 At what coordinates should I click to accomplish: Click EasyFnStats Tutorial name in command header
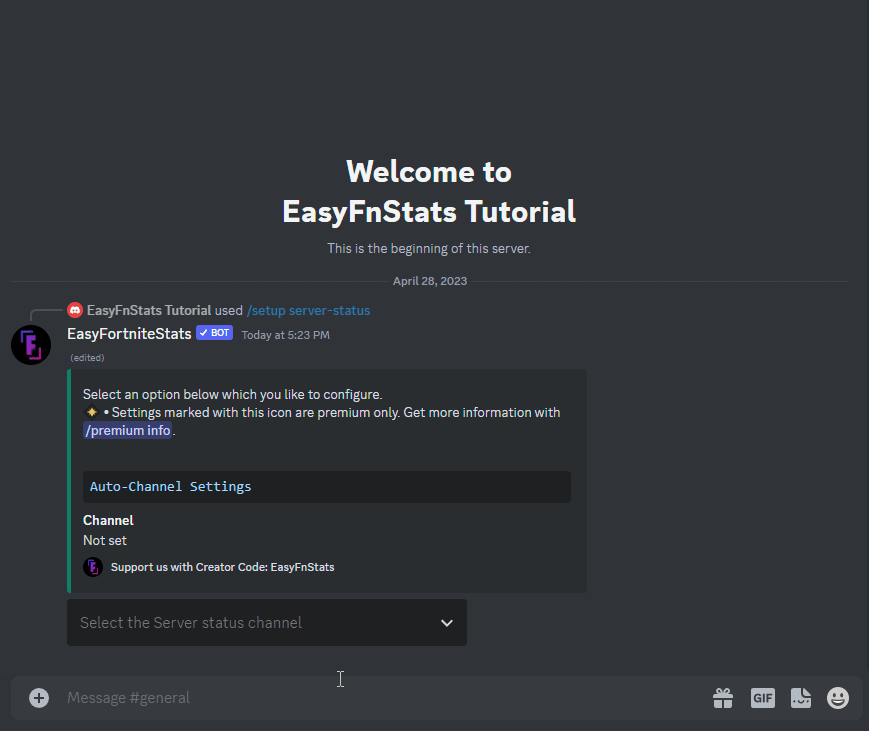point(149,310)
